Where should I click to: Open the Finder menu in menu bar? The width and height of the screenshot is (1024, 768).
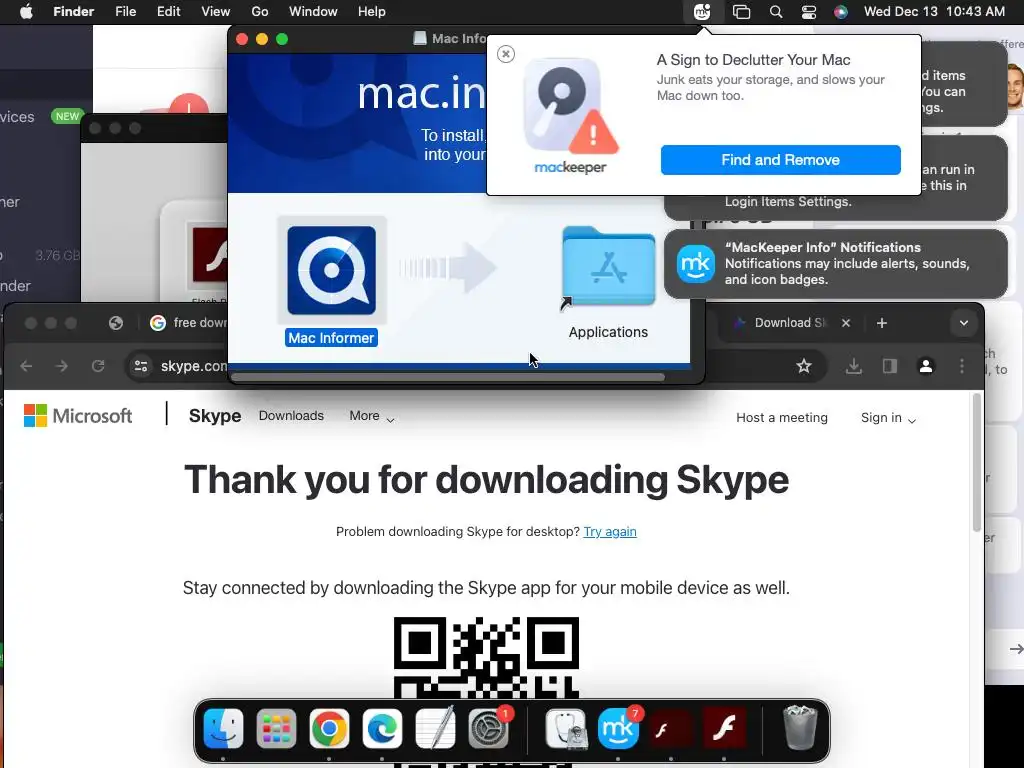(73, 12)
